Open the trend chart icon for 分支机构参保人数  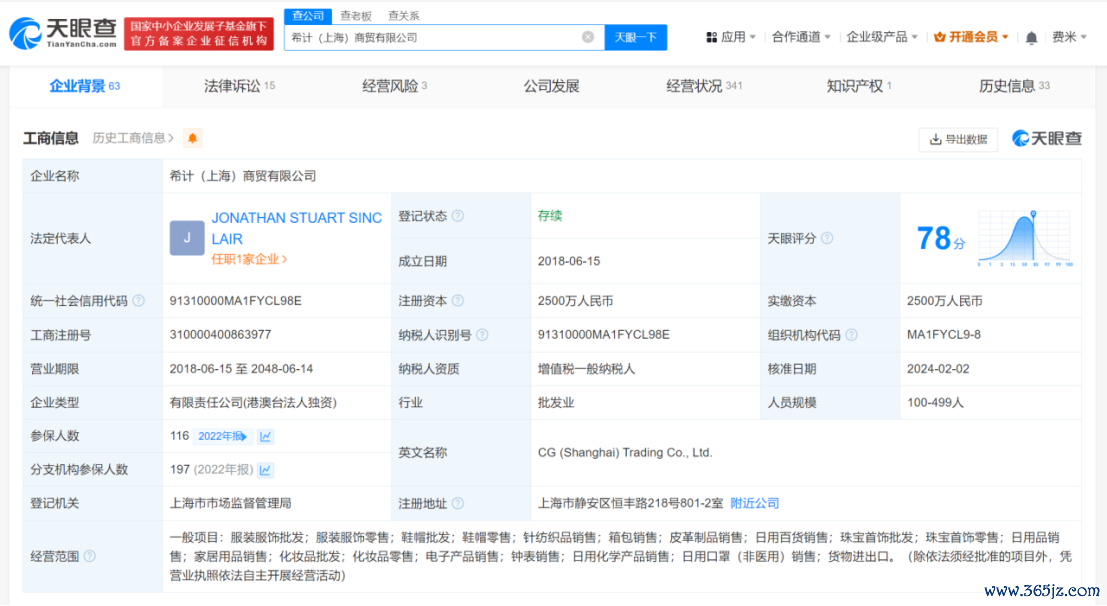(266, 470)
